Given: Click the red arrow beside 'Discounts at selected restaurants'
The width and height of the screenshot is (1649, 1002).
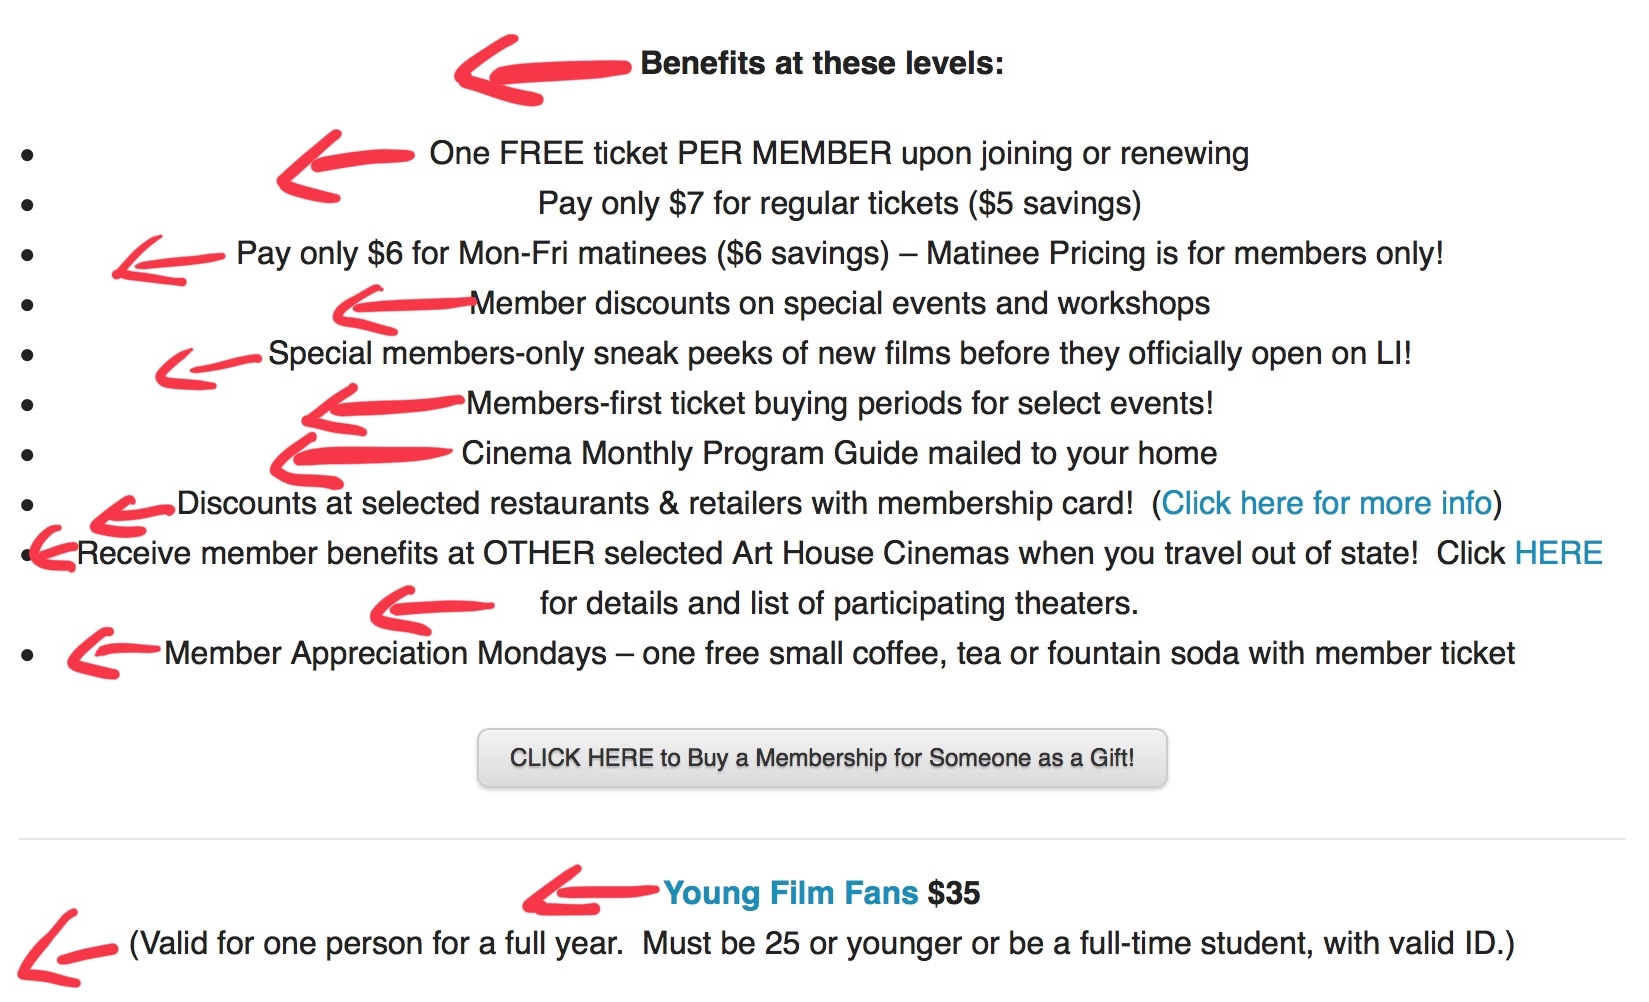Looking at the screenshot, I should [132, 514].
